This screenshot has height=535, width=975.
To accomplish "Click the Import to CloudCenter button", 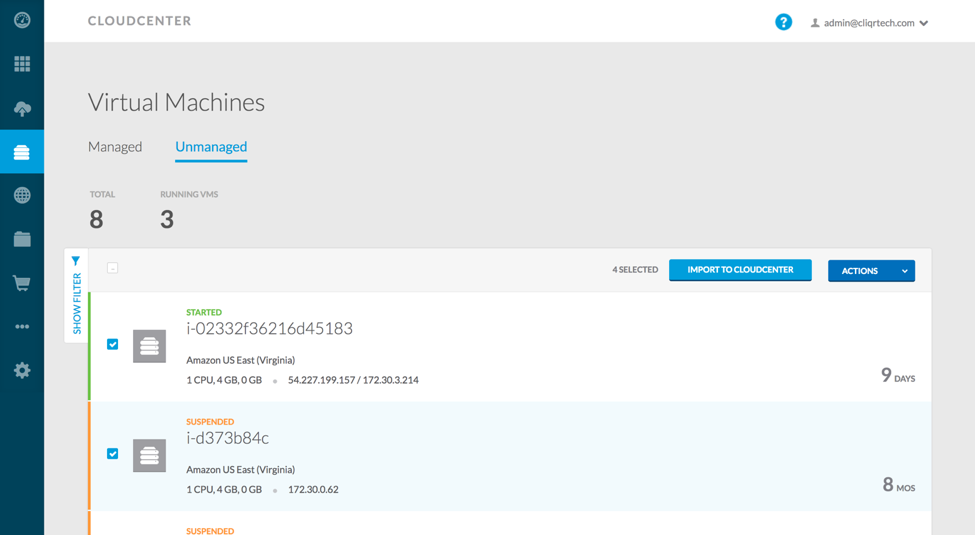I will tap(740, 270).
